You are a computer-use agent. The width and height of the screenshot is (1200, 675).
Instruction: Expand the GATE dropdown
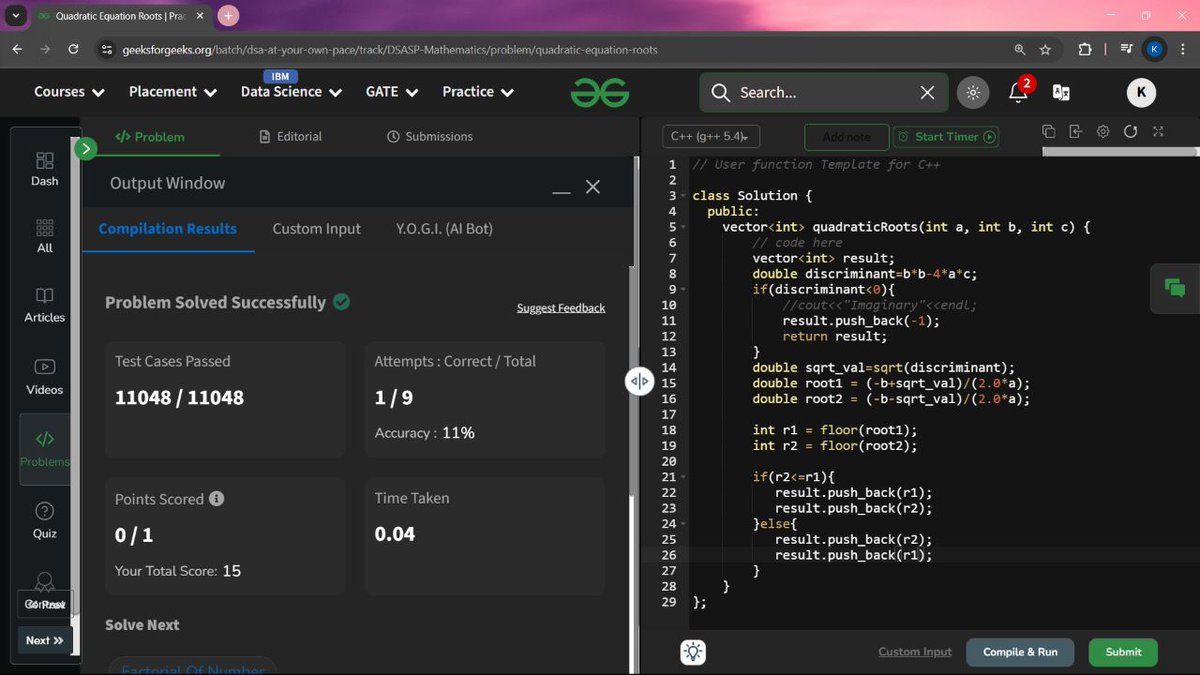(392, 91)
